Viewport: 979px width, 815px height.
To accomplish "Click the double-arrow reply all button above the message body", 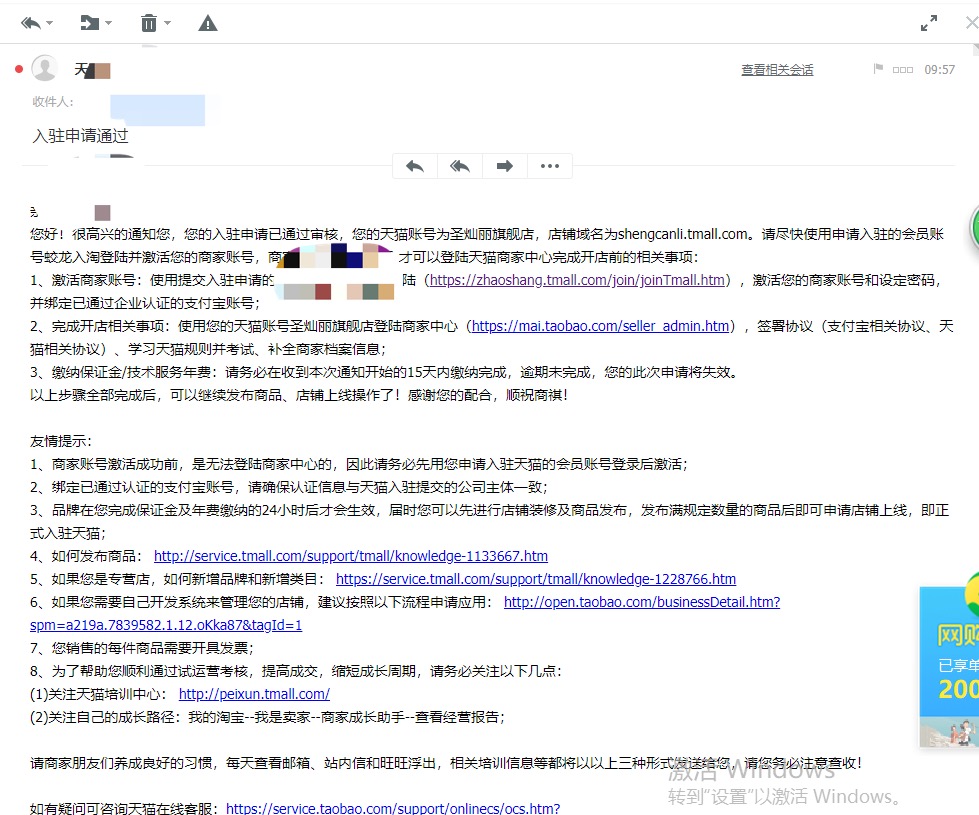I will 460,166.
